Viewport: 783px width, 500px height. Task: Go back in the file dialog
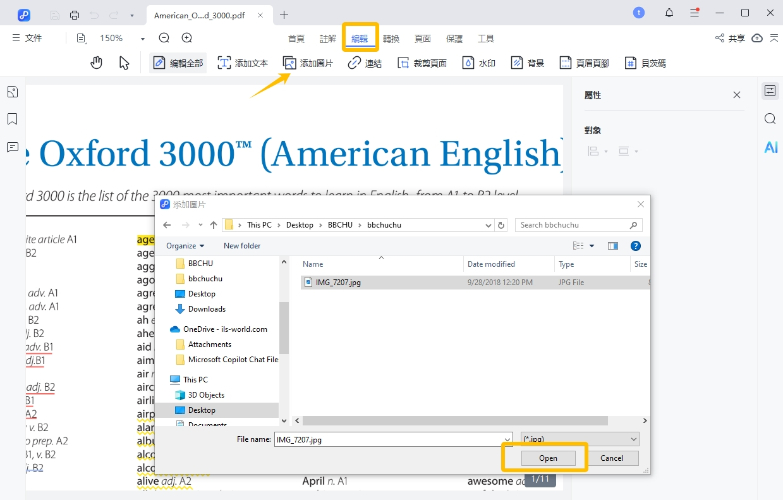pos(167,225)
